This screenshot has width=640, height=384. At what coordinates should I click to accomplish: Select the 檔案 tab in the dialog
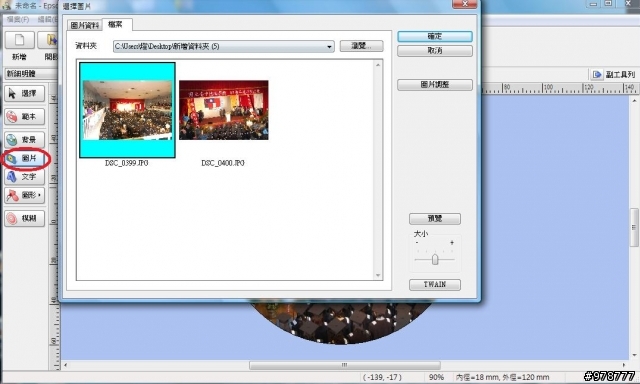tap(116, 24)
